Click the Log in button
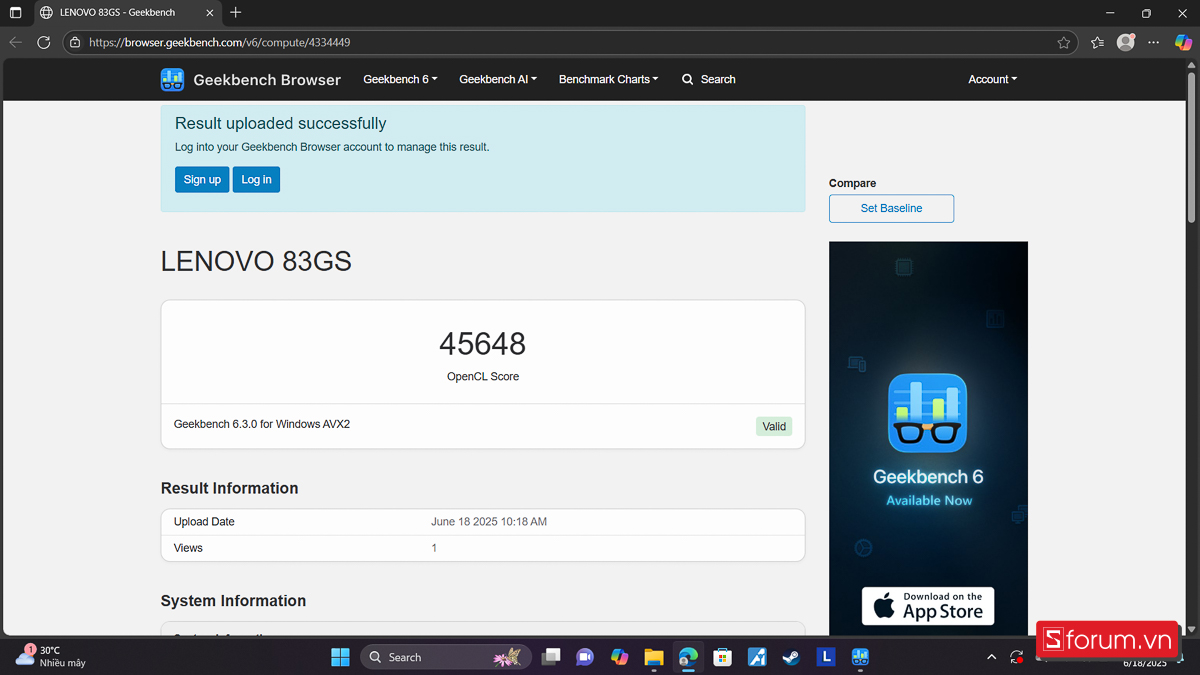The image size is (1200, 675). (x=256, y=179)
